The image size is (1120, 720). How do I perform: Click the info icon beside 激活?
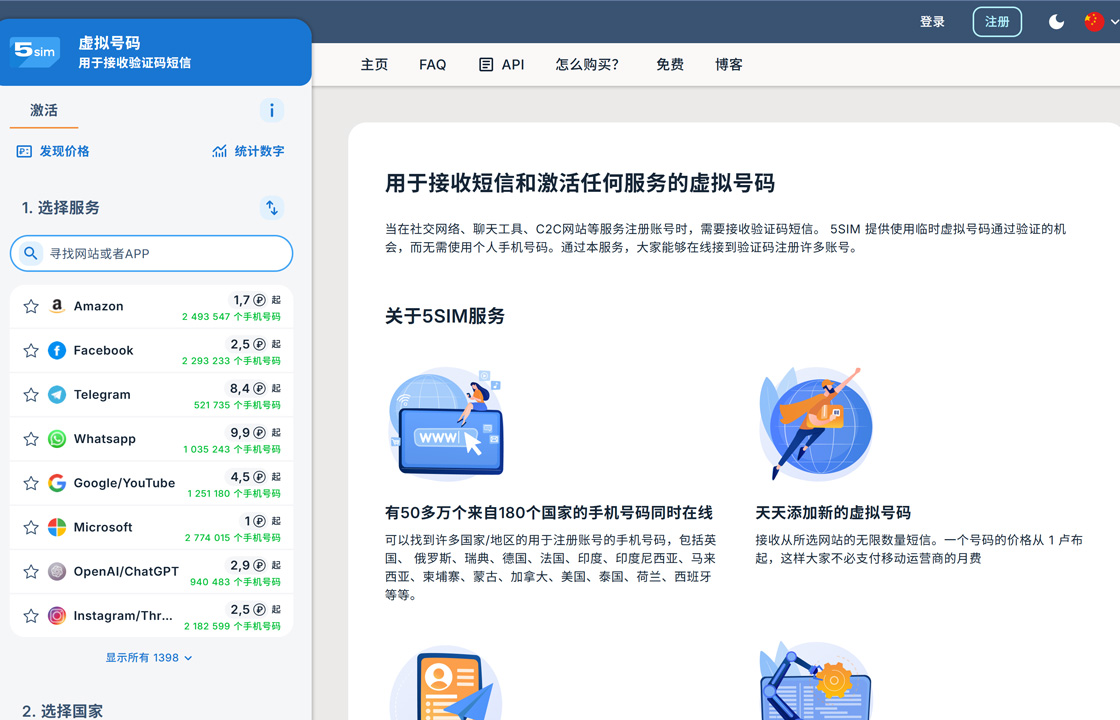(271, 111)
